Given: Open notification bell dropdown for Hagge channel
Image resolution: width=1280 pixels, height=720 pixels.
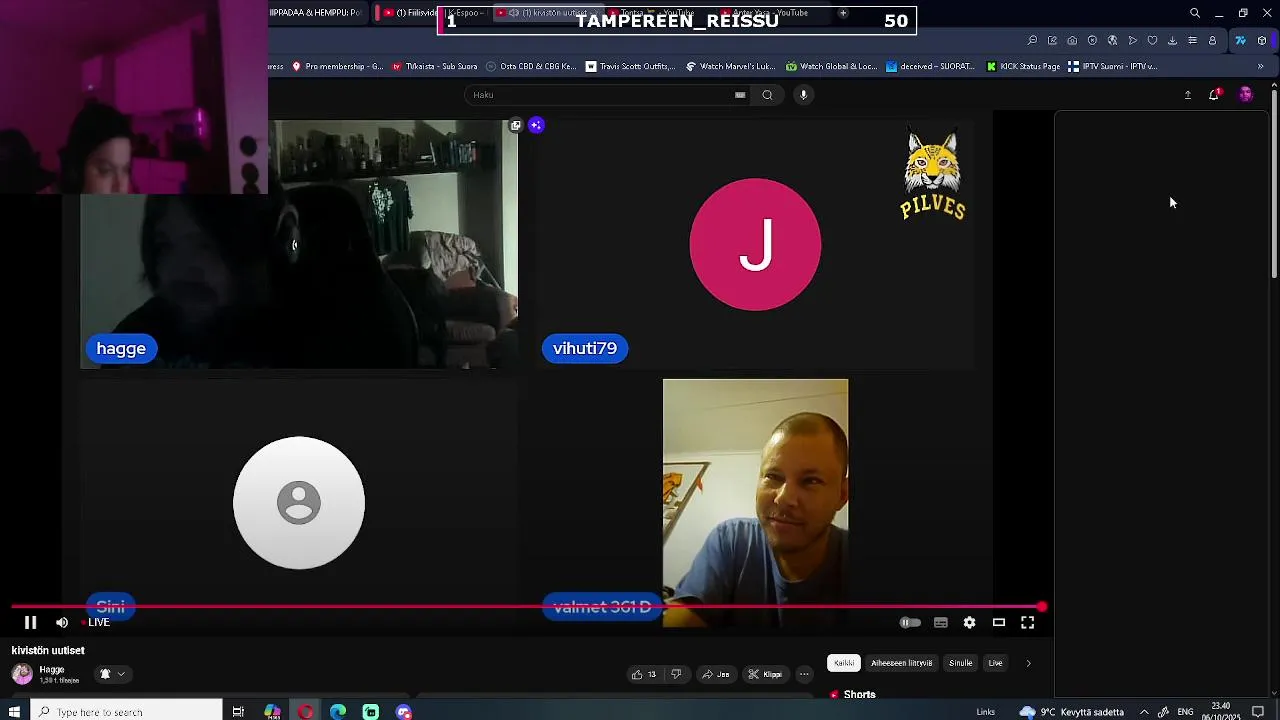Looking at the screenshot, I should click(x=112, y=674).
